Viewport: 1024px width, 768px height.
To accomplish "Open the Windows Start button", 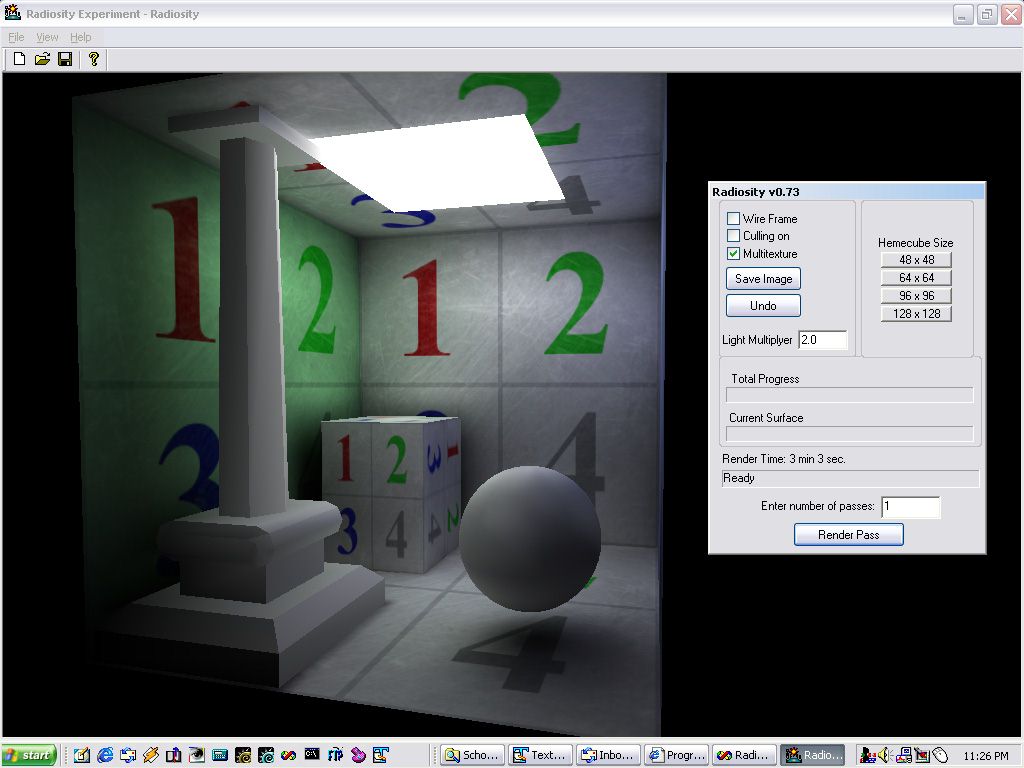I will tap(29, 755).
